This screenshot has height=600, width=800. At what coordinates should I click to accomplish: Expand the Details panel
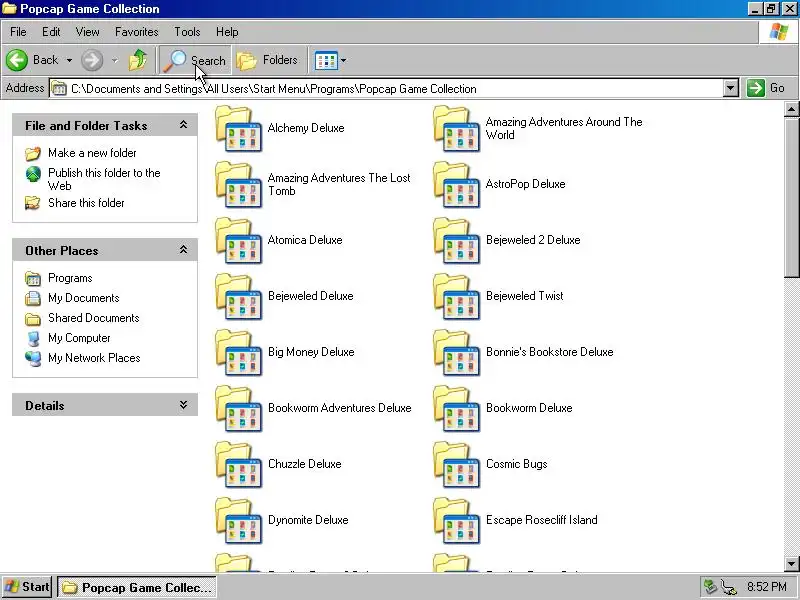183,405
